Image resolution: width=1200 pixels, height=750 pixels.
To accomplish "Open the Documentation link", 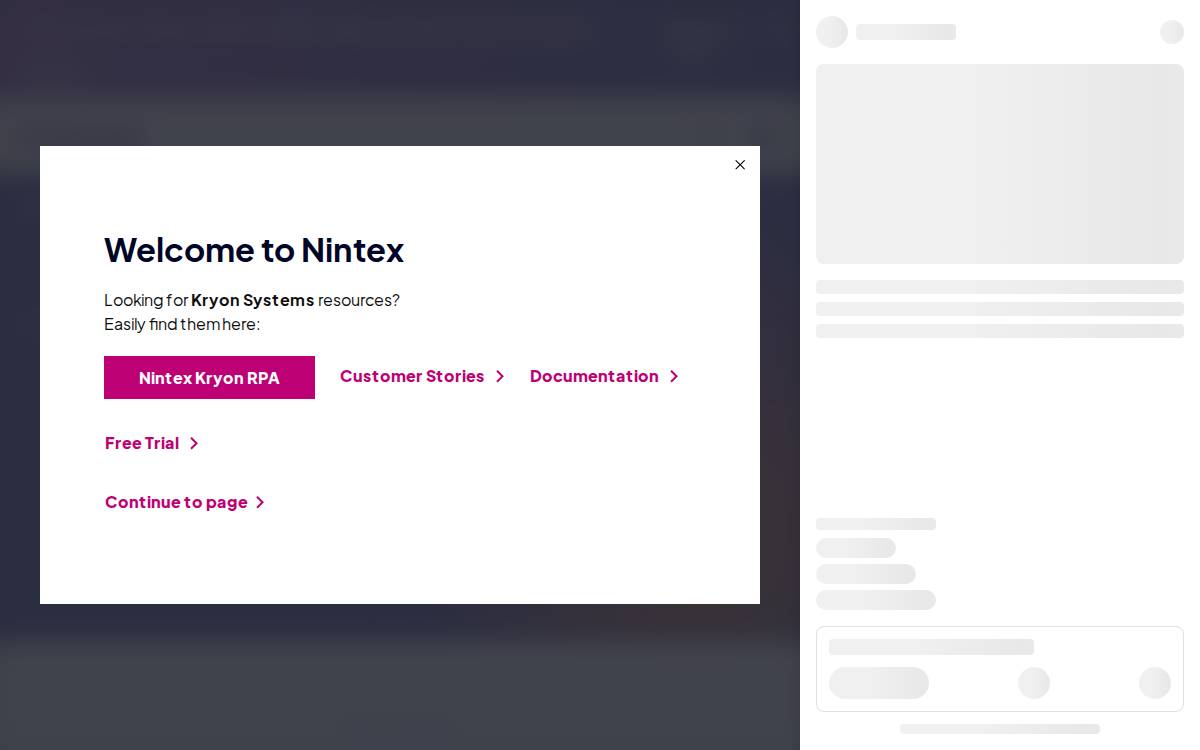I will (604, 376).
